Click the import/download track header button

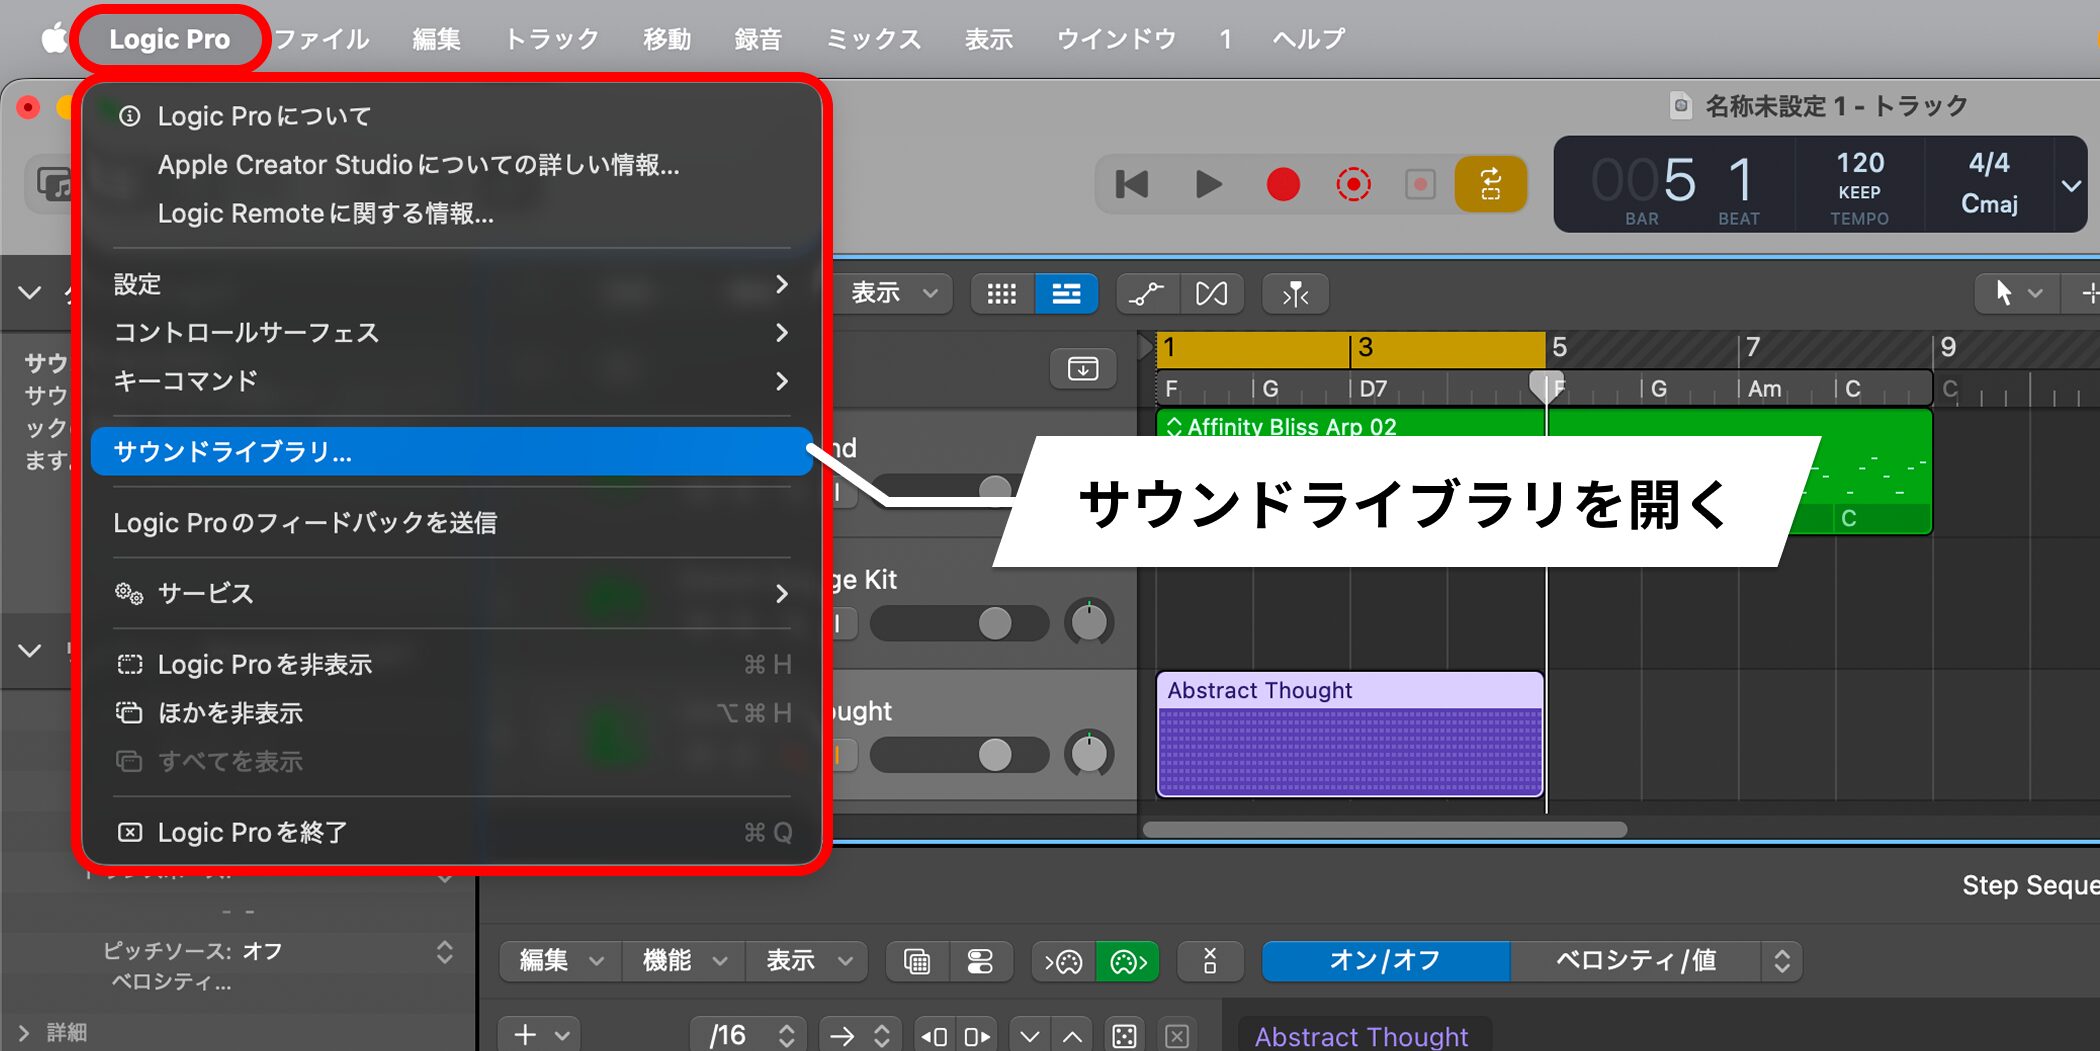tap(1083, 369)
